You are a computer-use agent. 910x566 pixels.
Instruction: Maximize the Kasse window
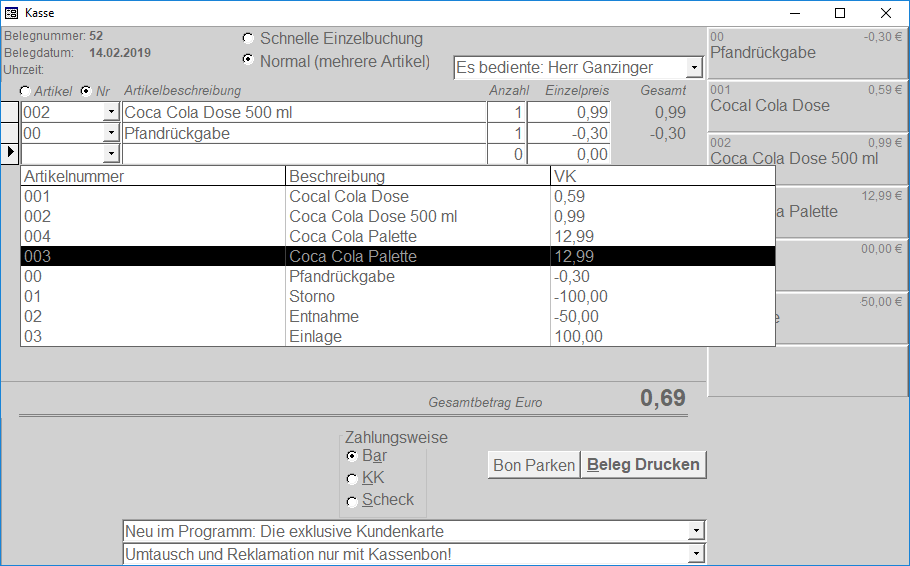(840, 13)
